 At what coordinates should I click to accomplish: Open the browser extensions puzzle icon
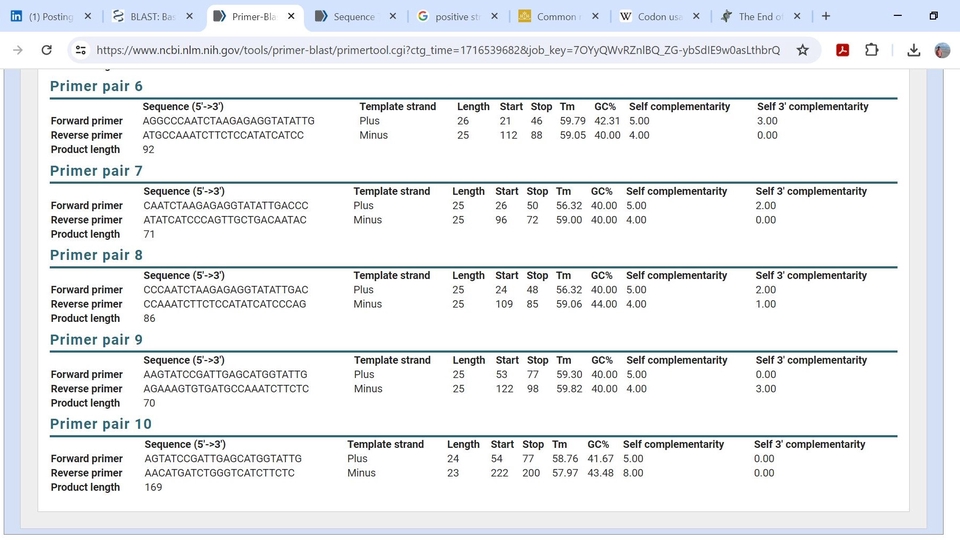871,50
